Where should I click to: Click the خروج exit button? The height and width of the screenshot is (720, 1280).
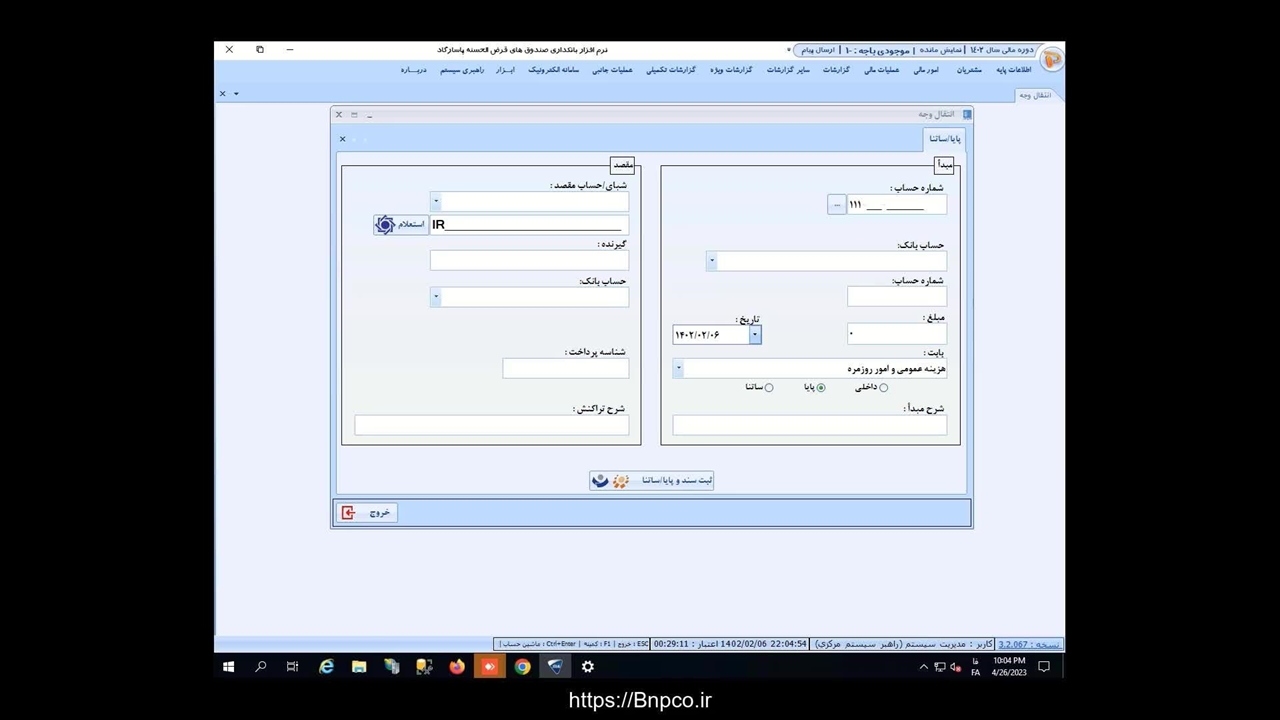click(367, 513)
